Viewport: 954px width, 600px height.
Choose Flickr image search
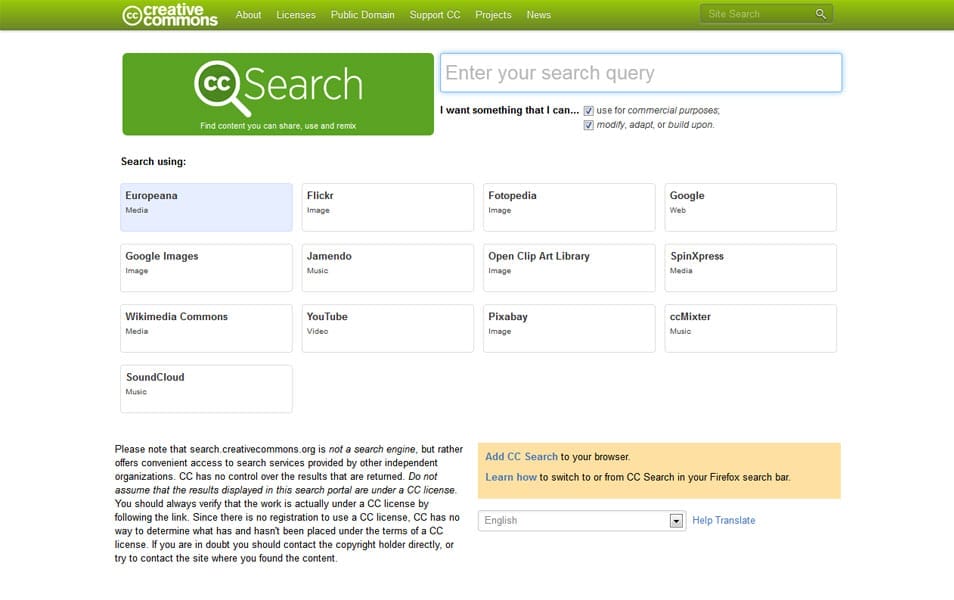pyautogui.click(x=387, y=206)
